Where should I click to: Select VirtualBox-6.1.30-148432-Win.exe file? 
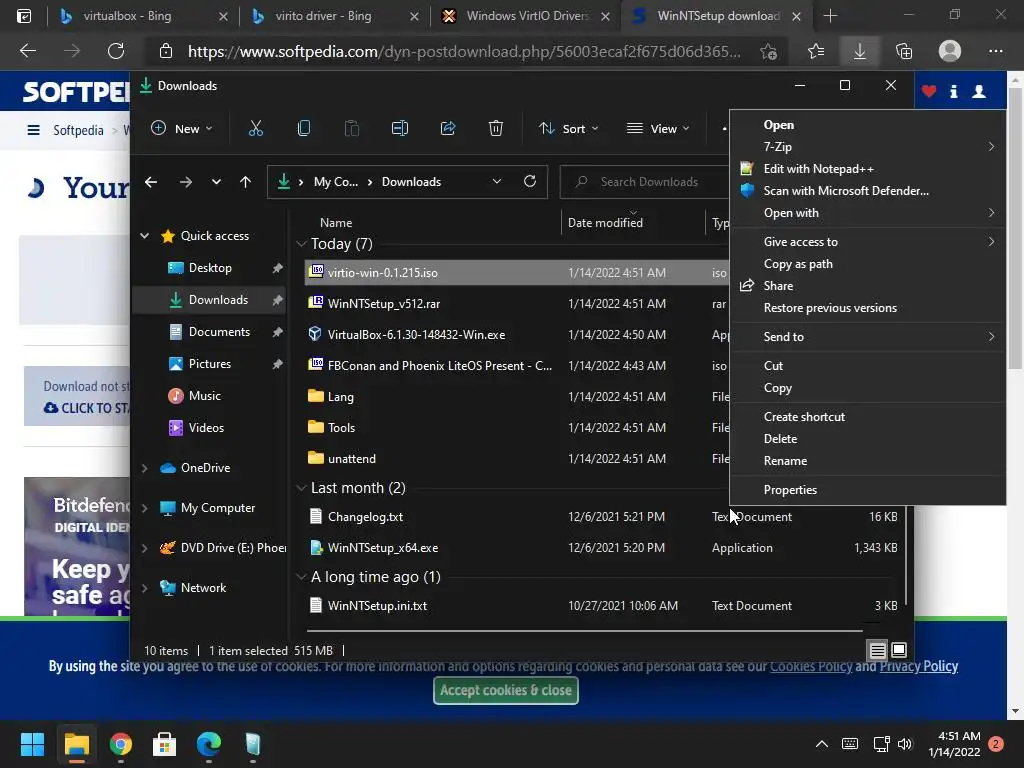(x=416, y=335)
